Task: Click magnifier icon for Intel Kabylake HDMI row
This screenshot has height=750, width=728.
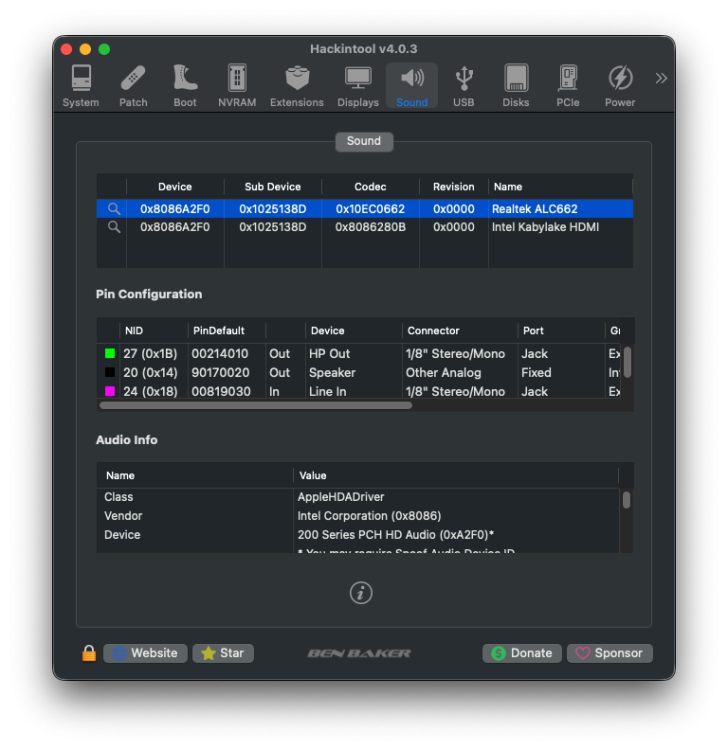Action: (x=114, y=227)
